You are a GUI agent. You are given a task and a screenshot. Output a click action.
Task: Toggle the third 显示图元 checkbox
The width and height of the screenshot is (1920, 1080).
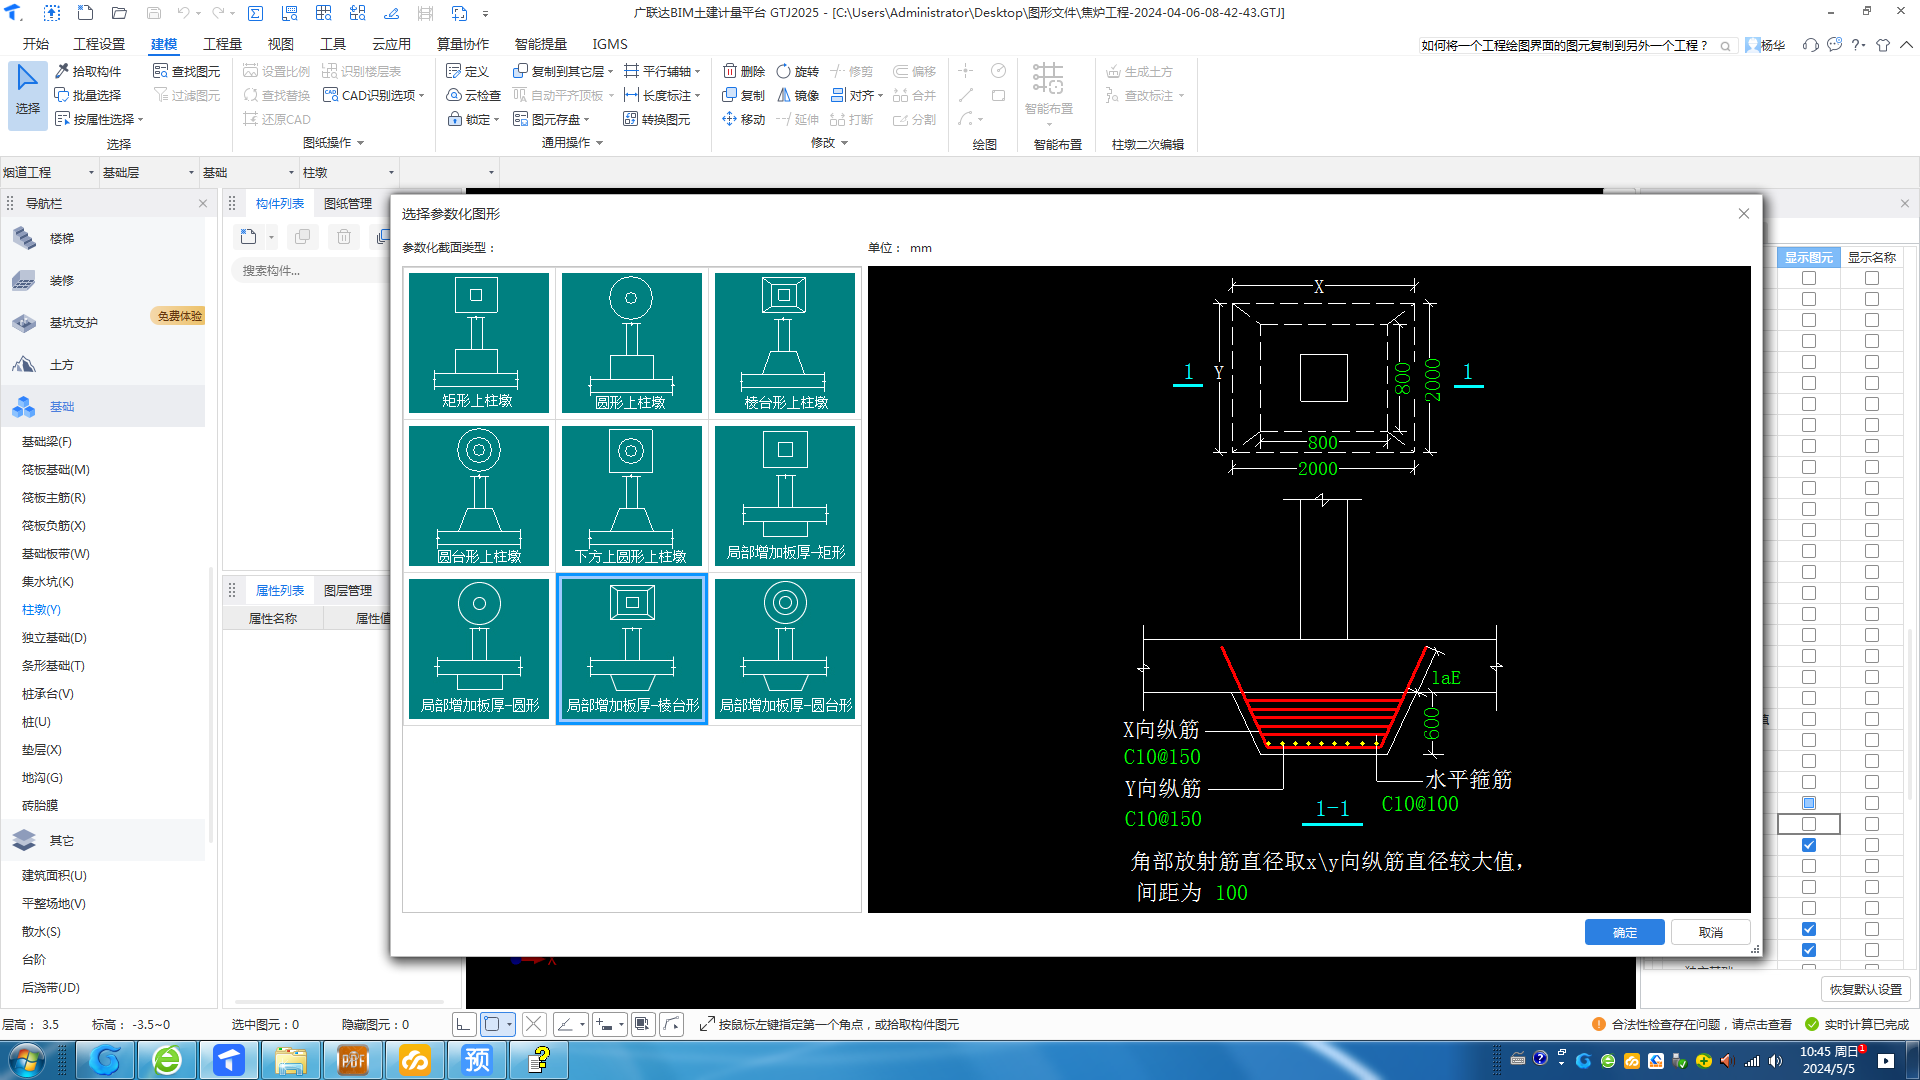tap(1809, 320)
